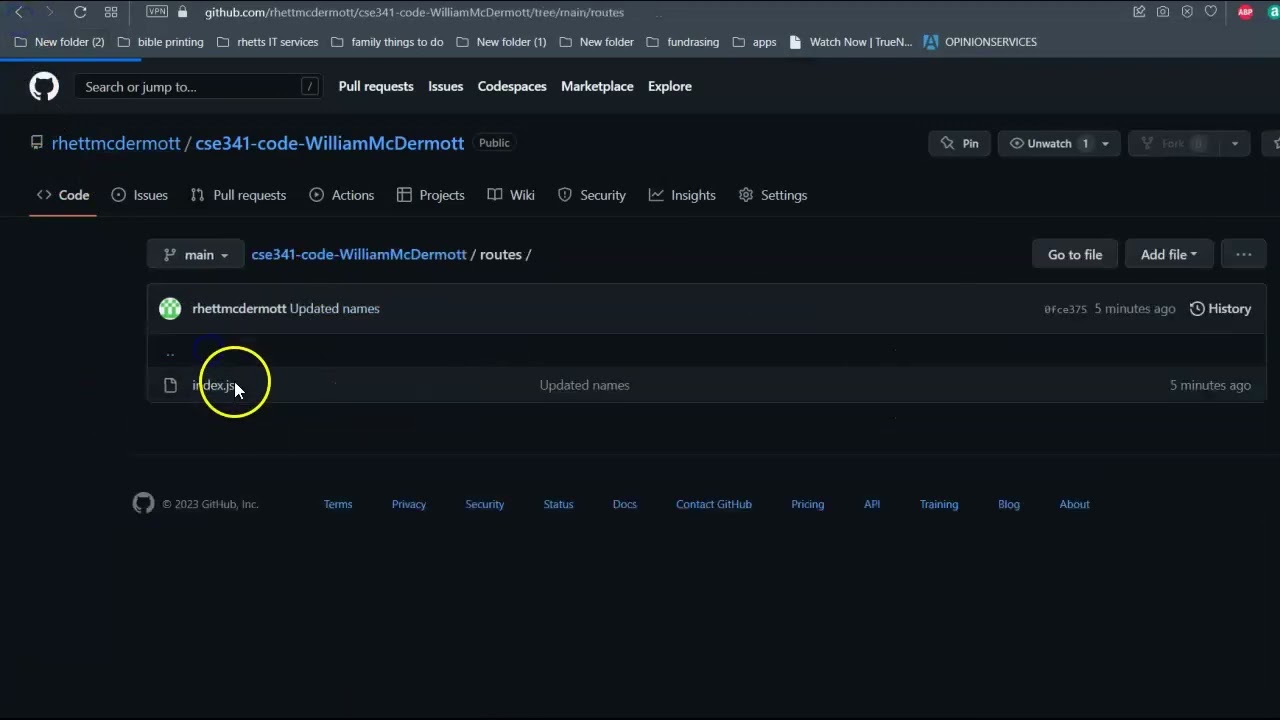The width and height of the screenshot is (1280, 720).
Task: Open 'Updated names' commit in index.js row
Action: coord(585,385)
